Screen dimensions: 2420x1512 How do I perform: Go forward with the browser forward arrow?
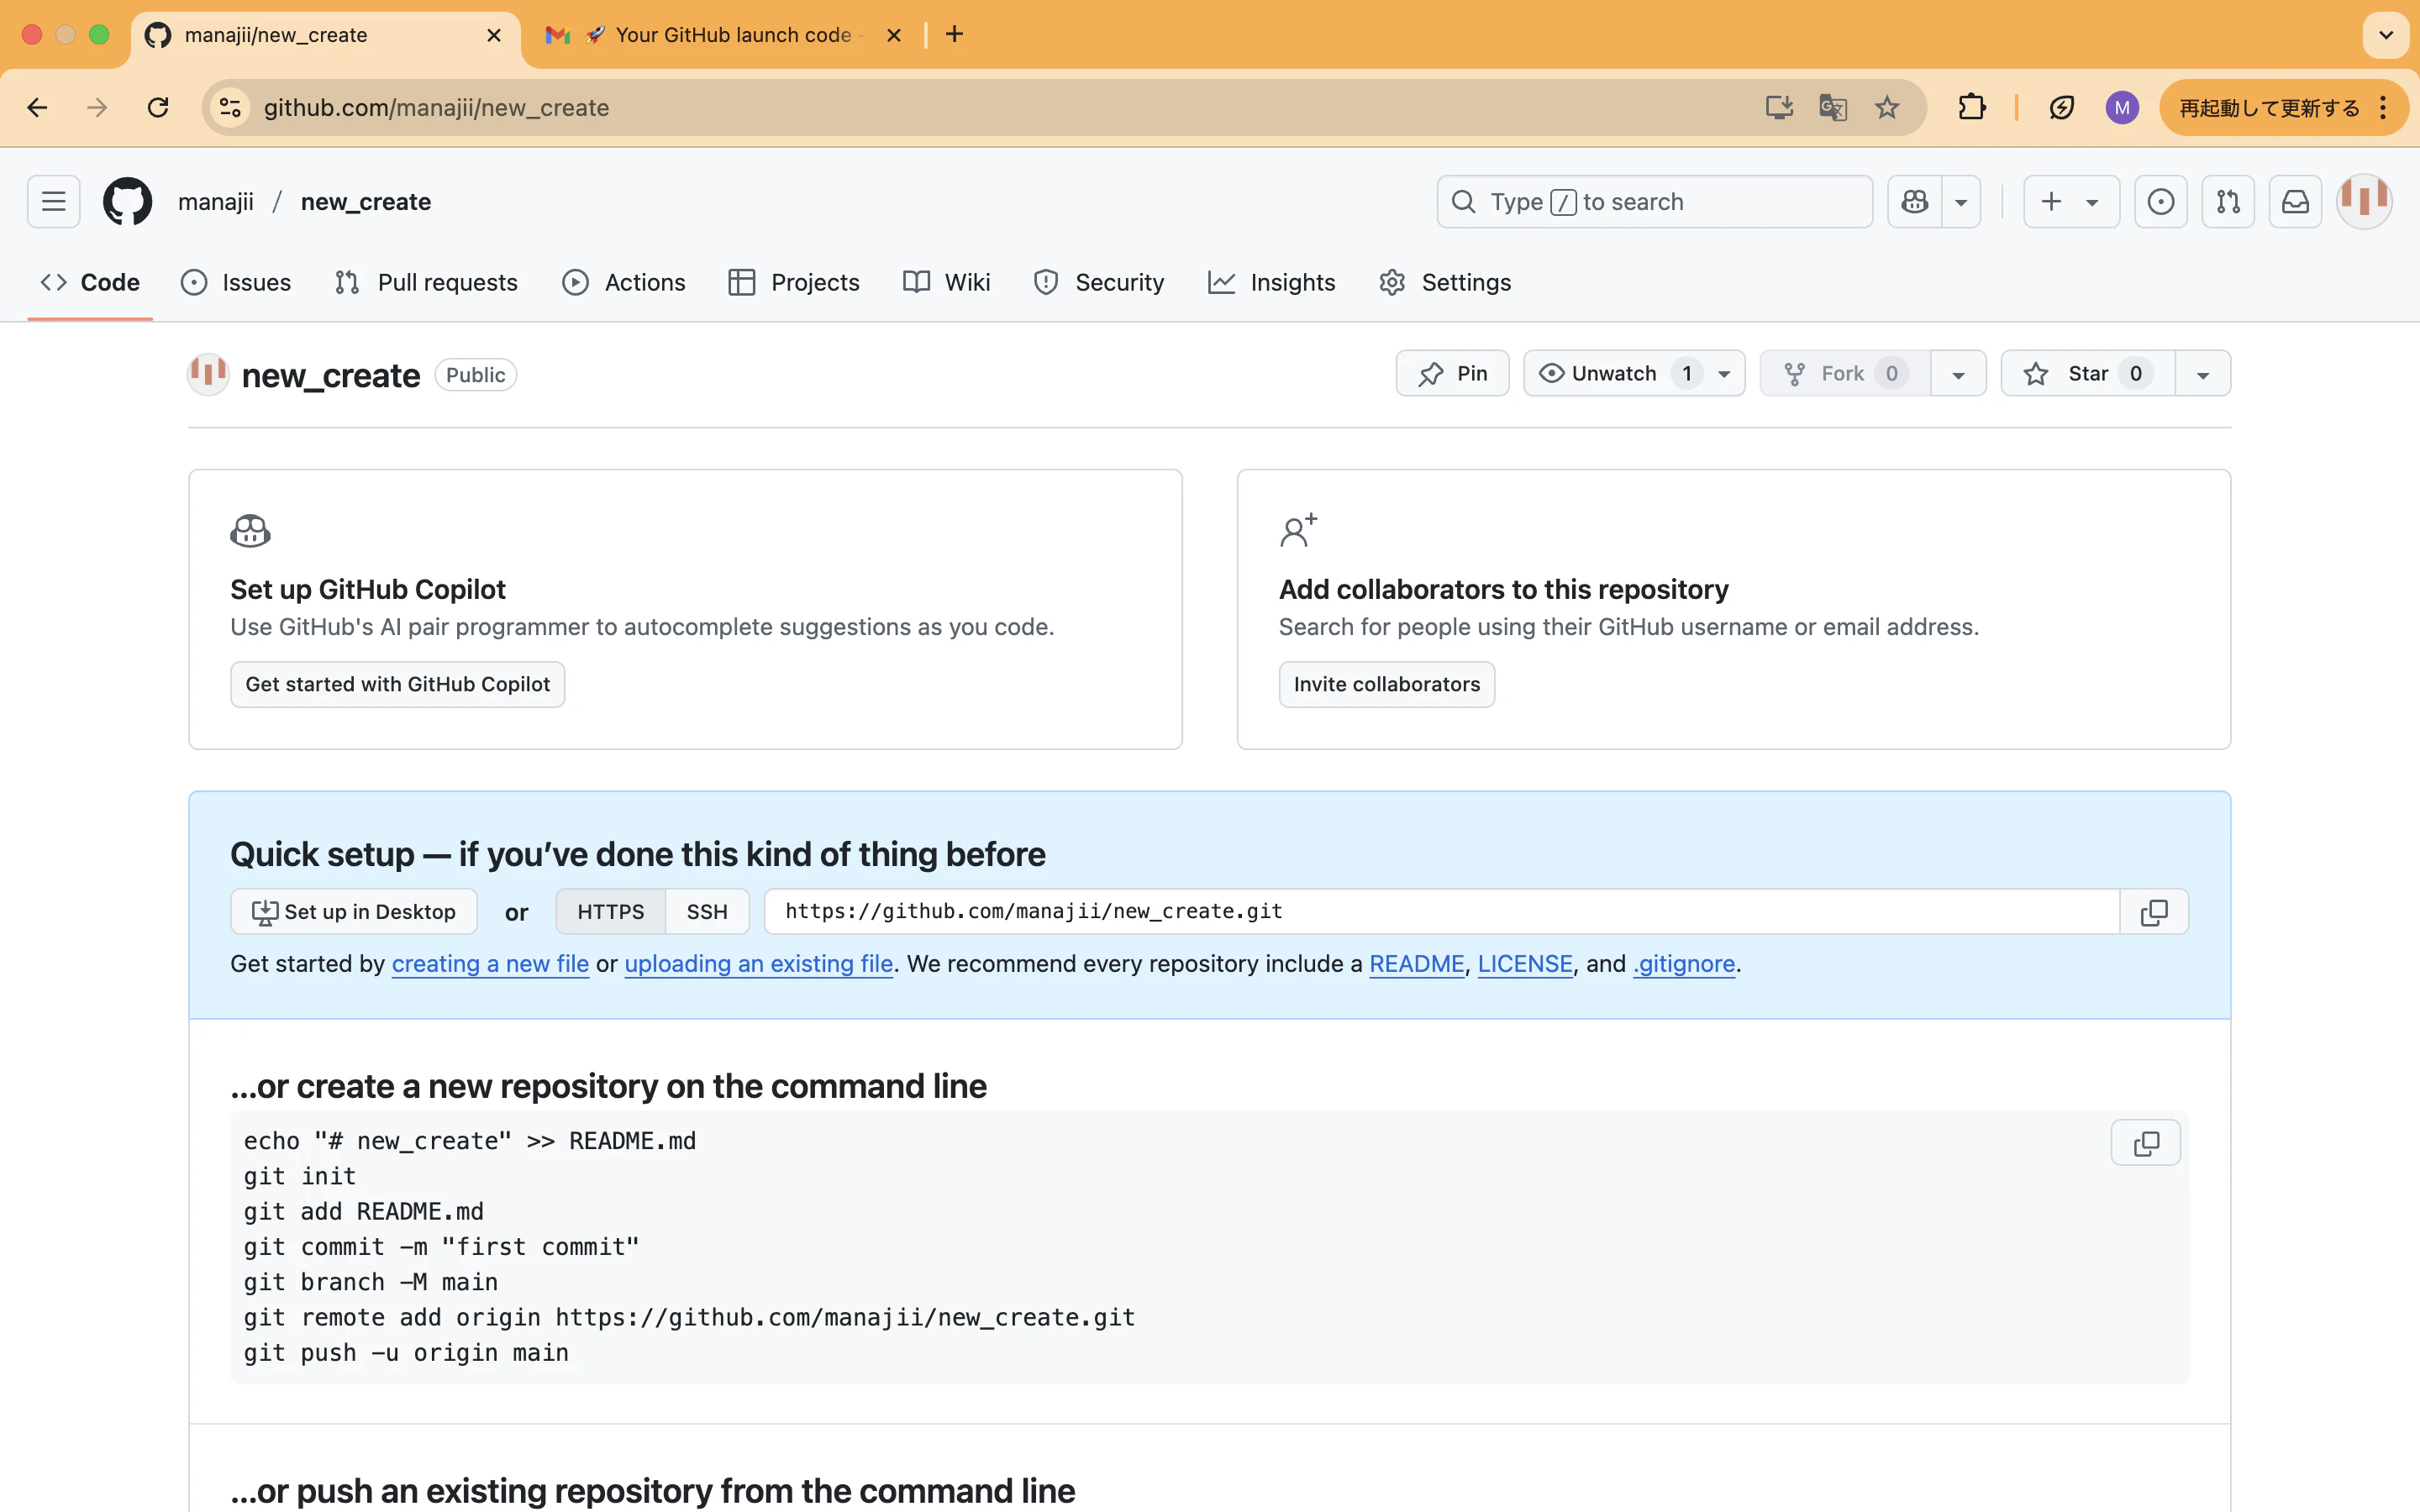[97, 108]
